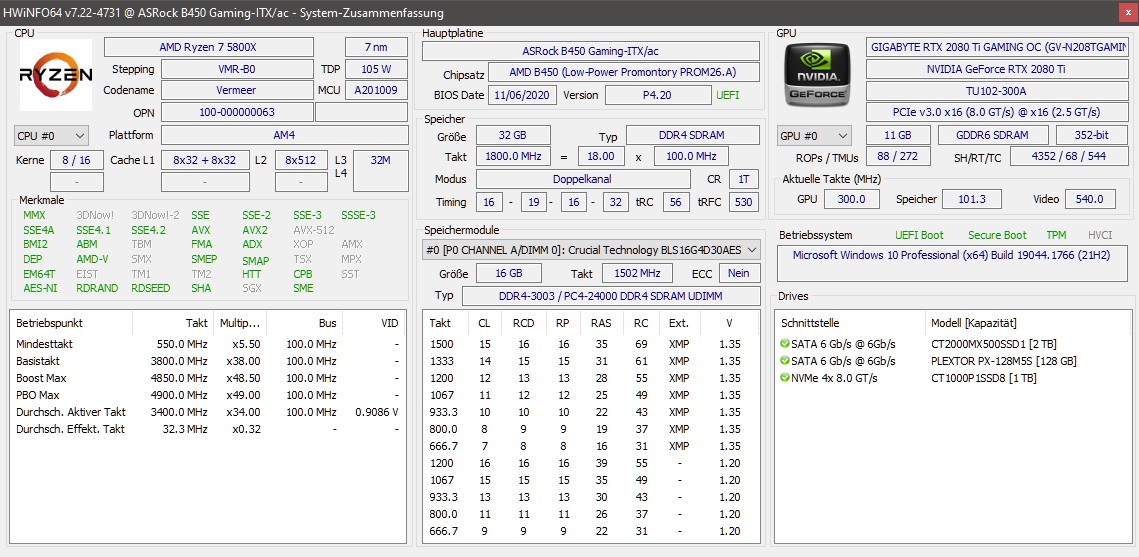The image size is (1139, 557).
Task: Click the Windows 10 Professional OS field
Action: [x=954, y=263]
